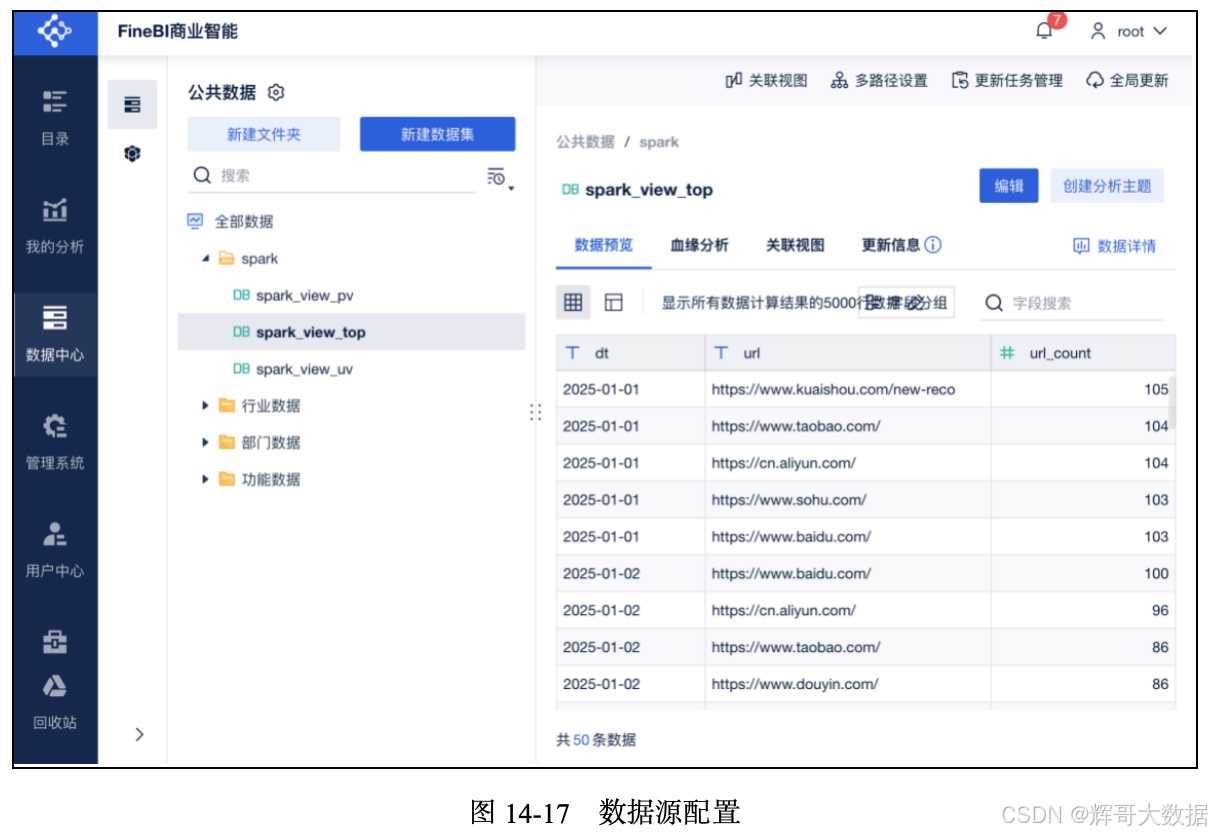Viewport: 1212px width, 834px height.
Task: Expand the 行业数据 folder
Action: [205, 406]
